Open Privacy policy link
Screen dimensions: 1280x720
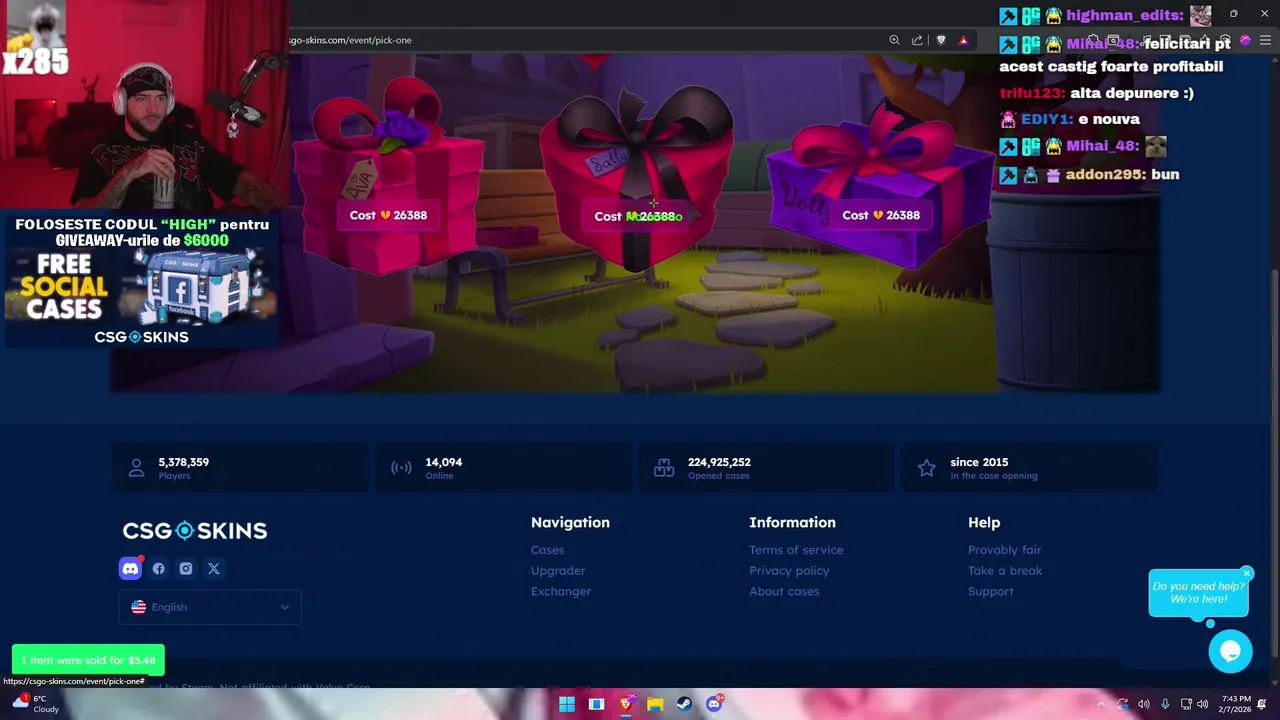pyautogui.click(x=789, y=571)
